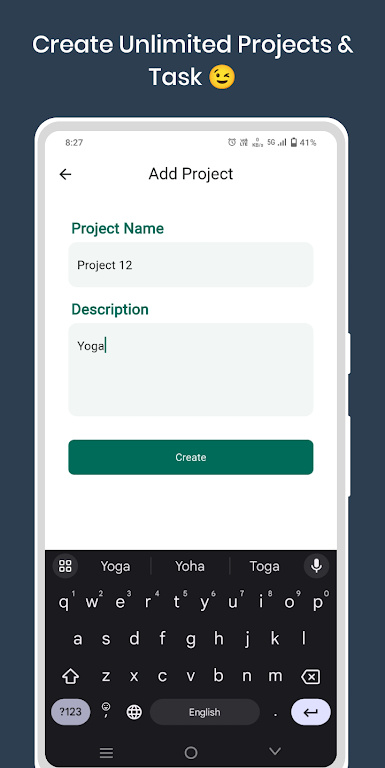The image size is (385, 768).
Task: Toggle the shift key on keyboard
Action: point(71,677)
